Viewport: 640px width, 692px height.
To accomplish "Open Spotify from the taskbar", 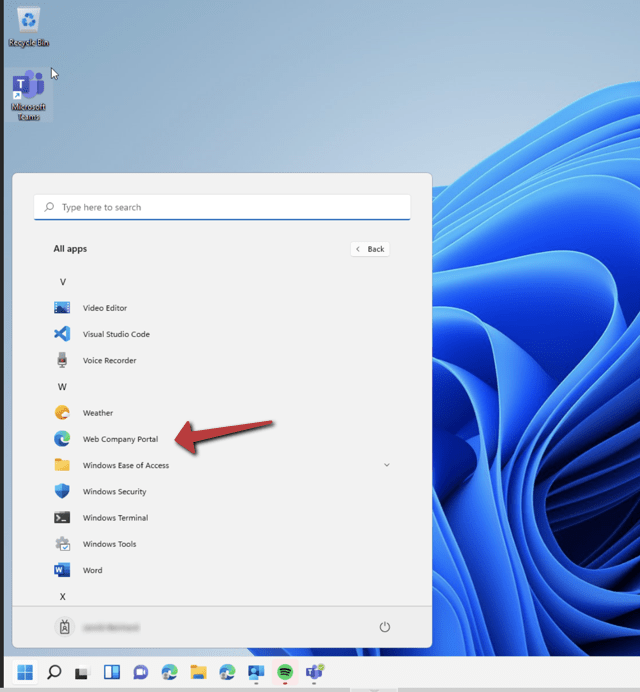I will pos(285,672).
